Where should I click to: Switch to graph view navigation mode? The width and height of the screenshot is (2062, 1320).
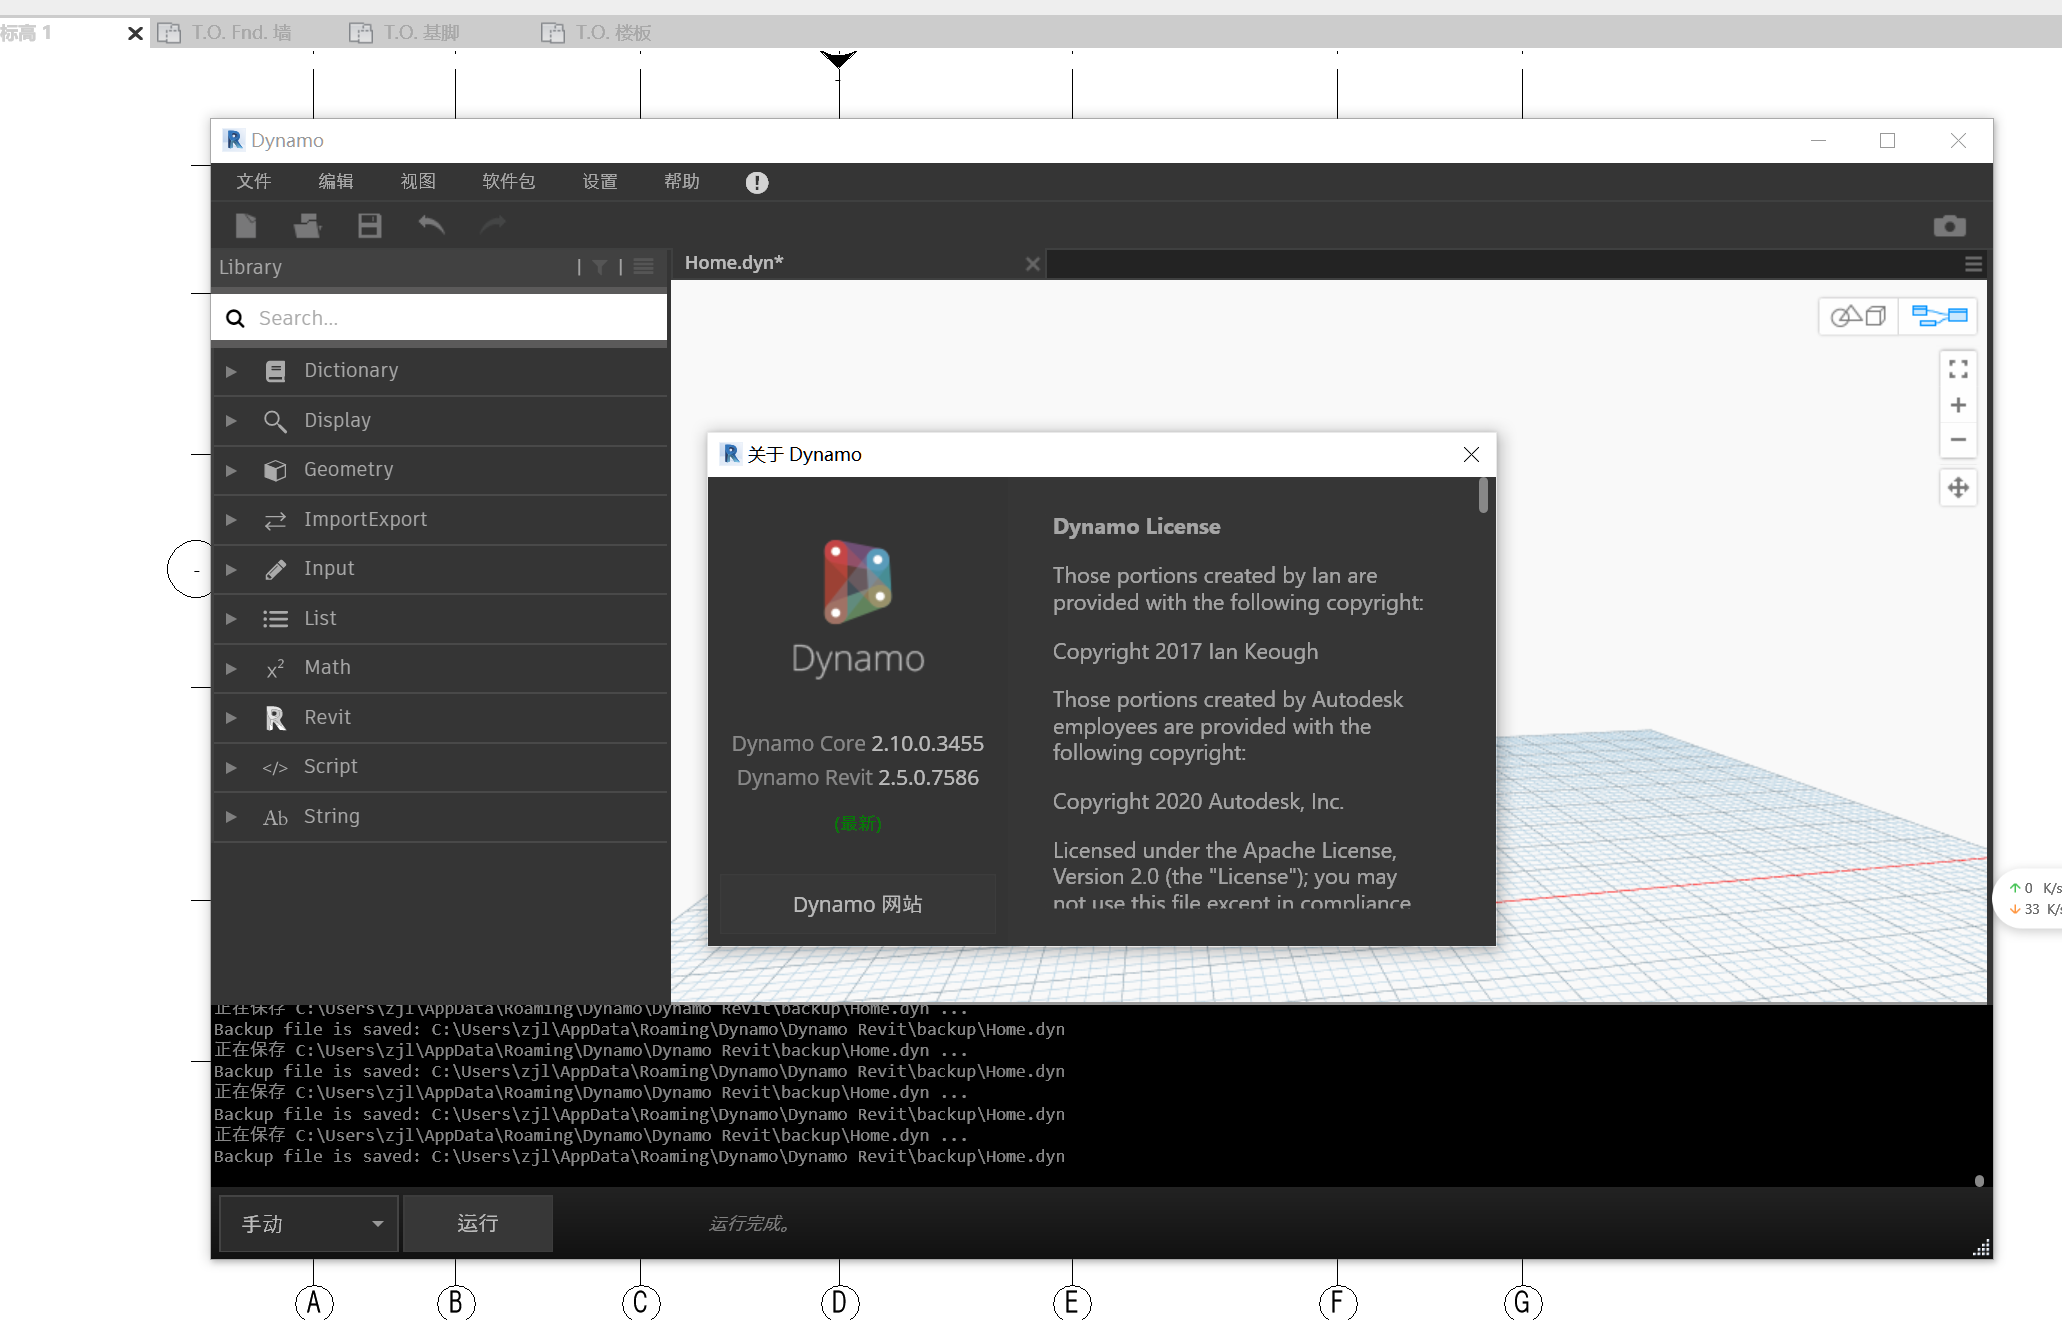pyautogui.click(x=1939, y=317)
